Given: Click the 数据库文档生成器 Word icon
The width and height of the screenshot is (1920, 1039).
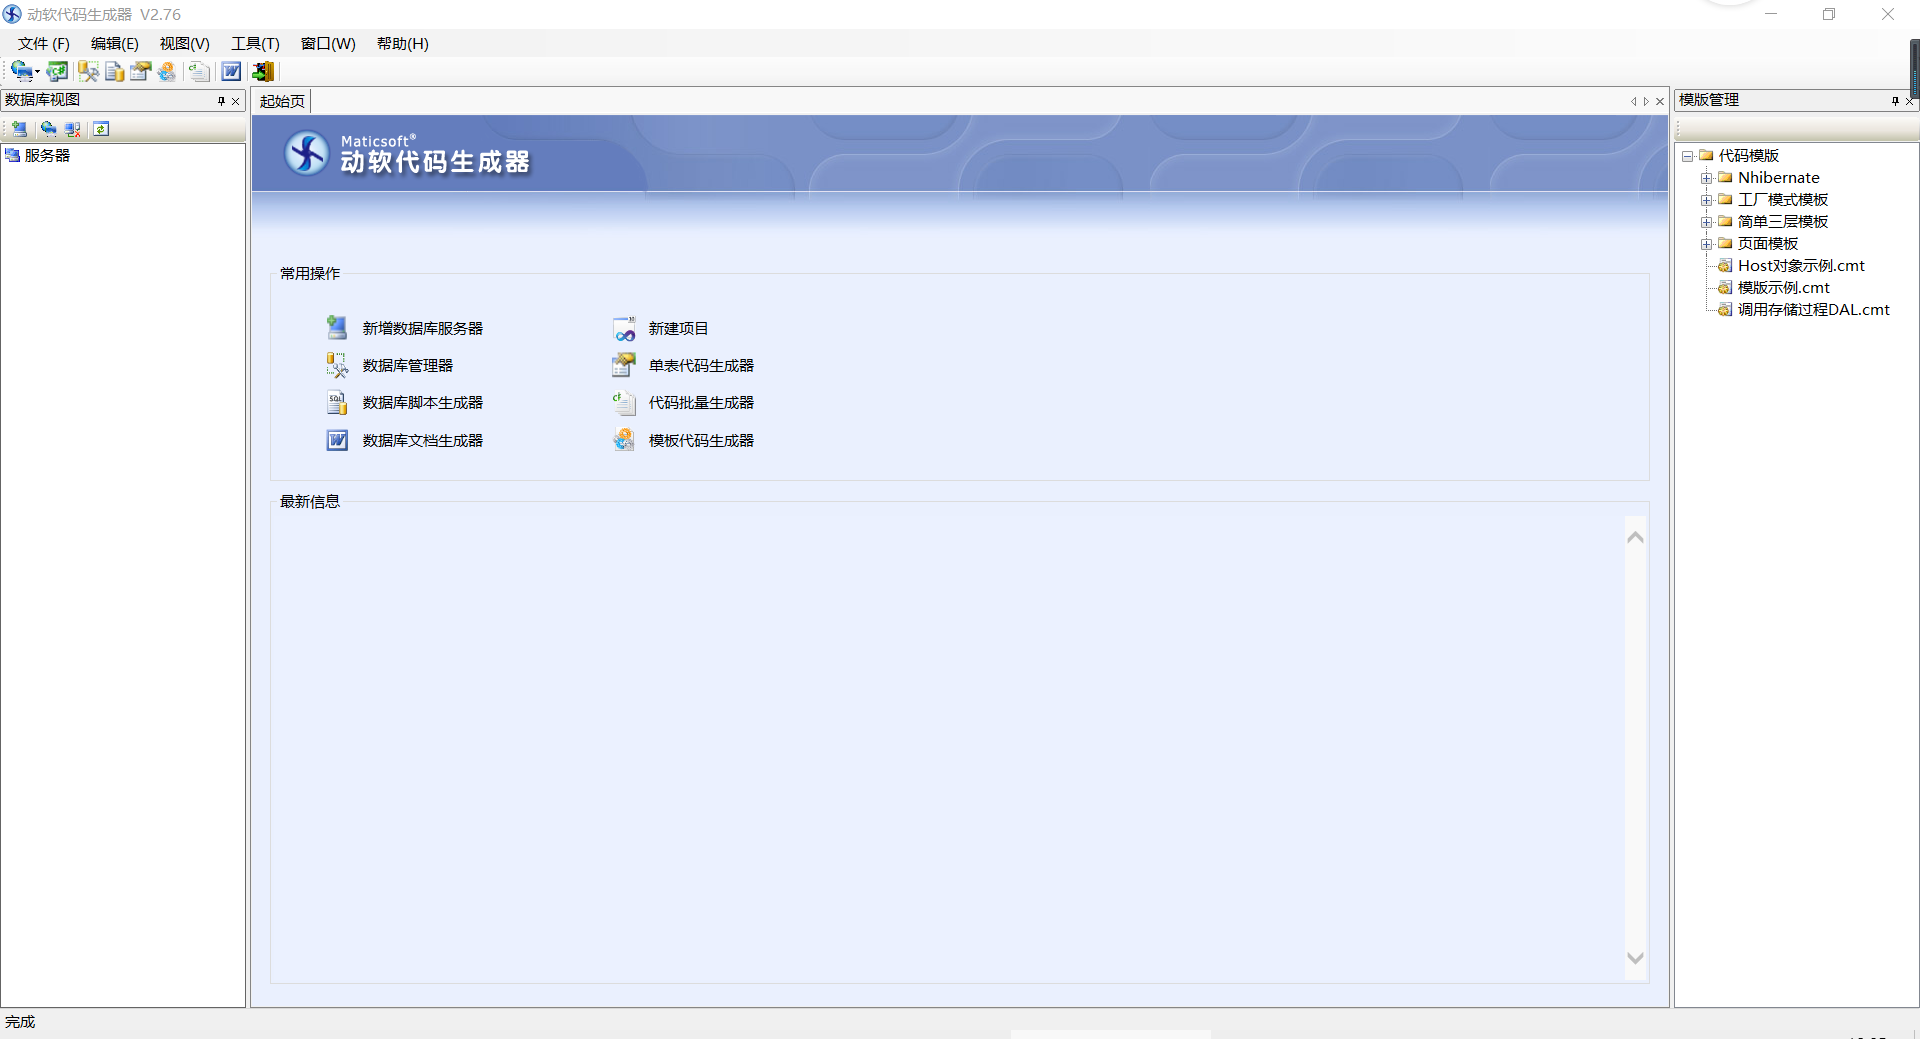Looking at the screenshot, I should [x=337, y=440].
